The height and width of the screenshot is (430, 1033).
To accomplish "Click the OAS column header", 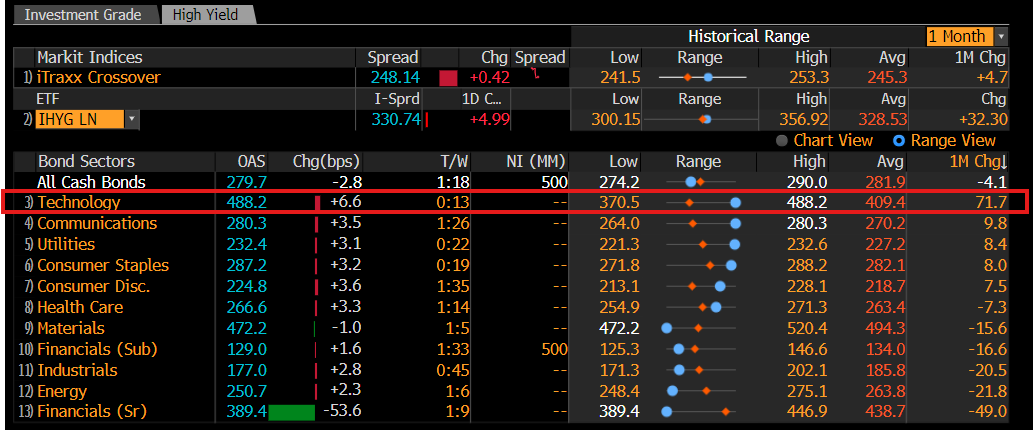I will click(252, 161).
